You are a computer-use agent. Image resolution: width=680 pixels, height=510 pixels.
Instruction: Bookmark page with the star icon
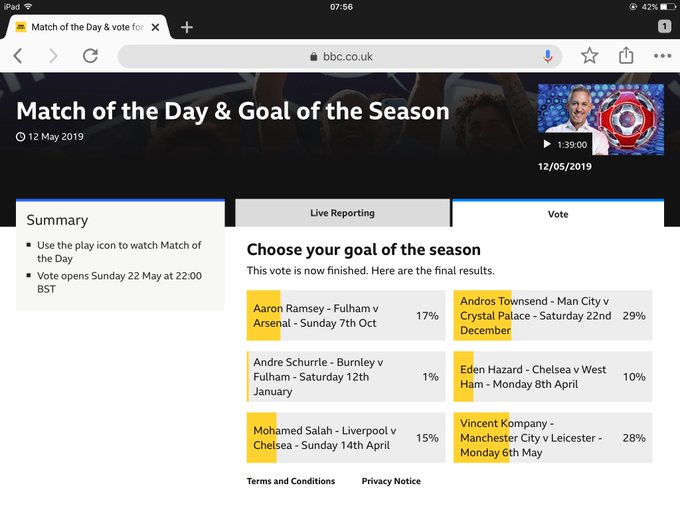coord(590,56)
